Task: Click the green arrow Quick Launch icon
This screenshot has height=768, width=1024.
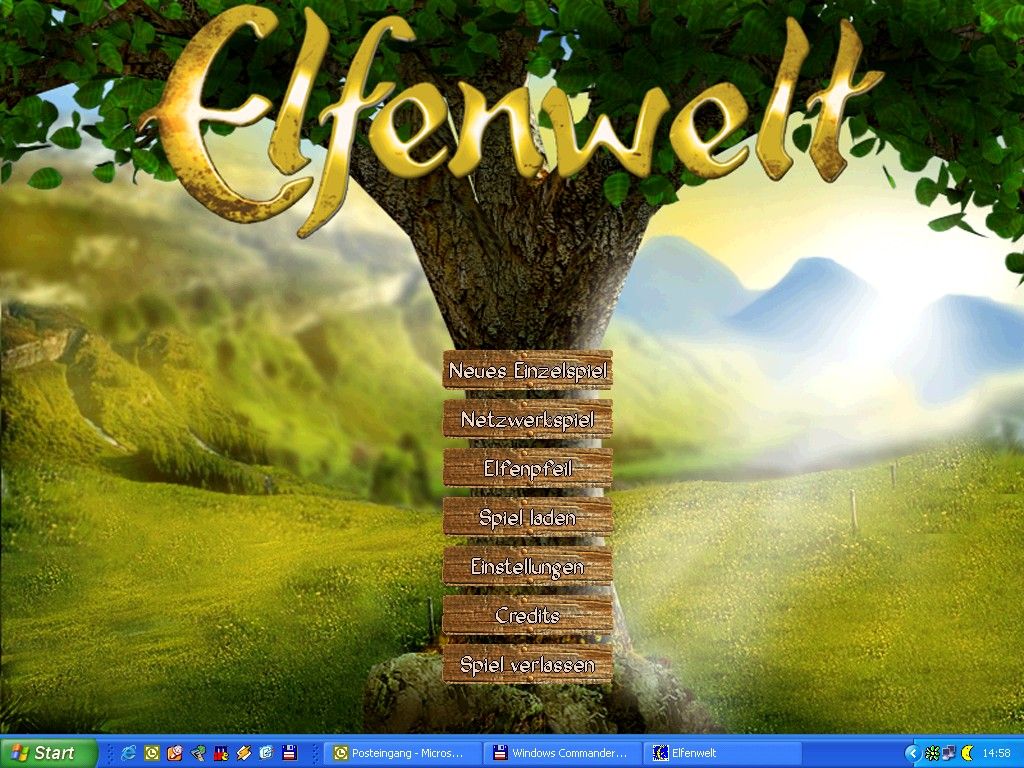Action: [198, 753]
